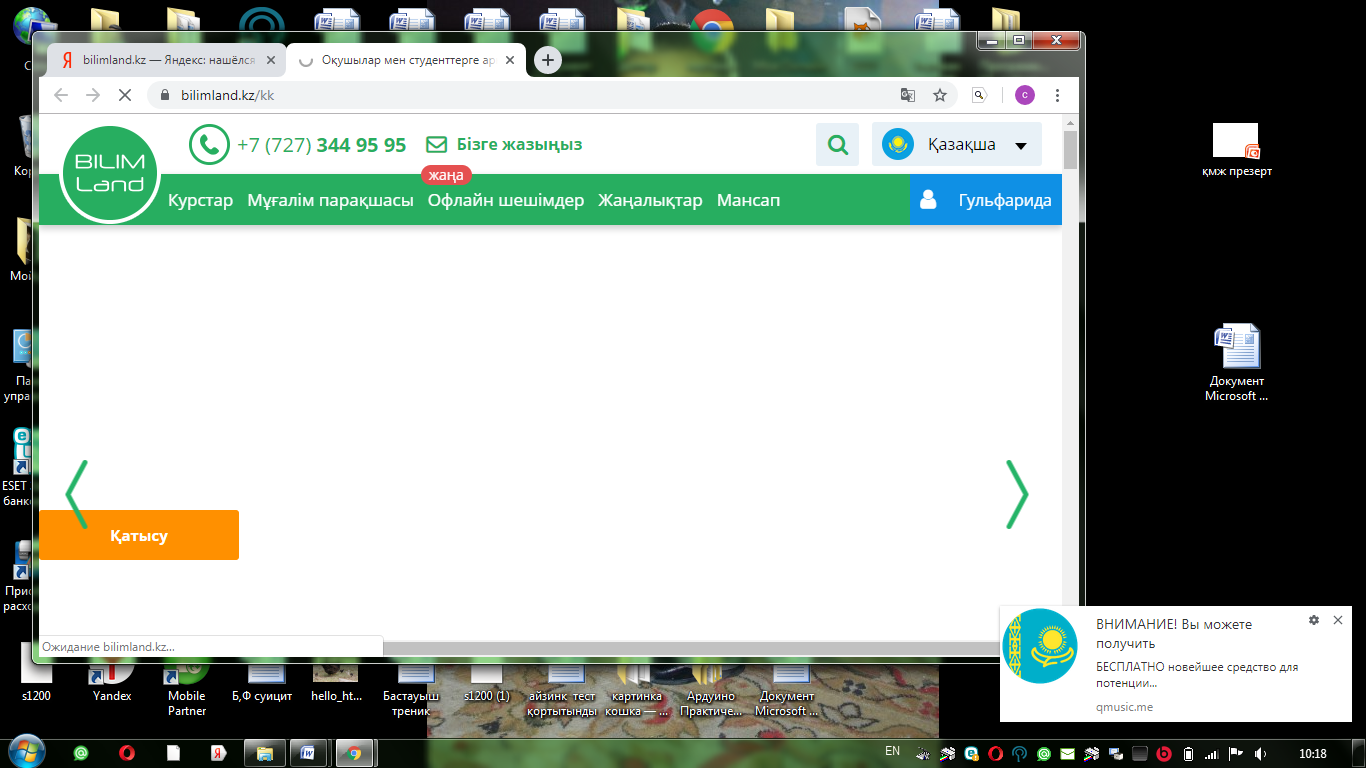Image resolution: width=1366 pixels, height=768 pixels.
Task: Open the Мансап menu item
Action: point(749,200)
